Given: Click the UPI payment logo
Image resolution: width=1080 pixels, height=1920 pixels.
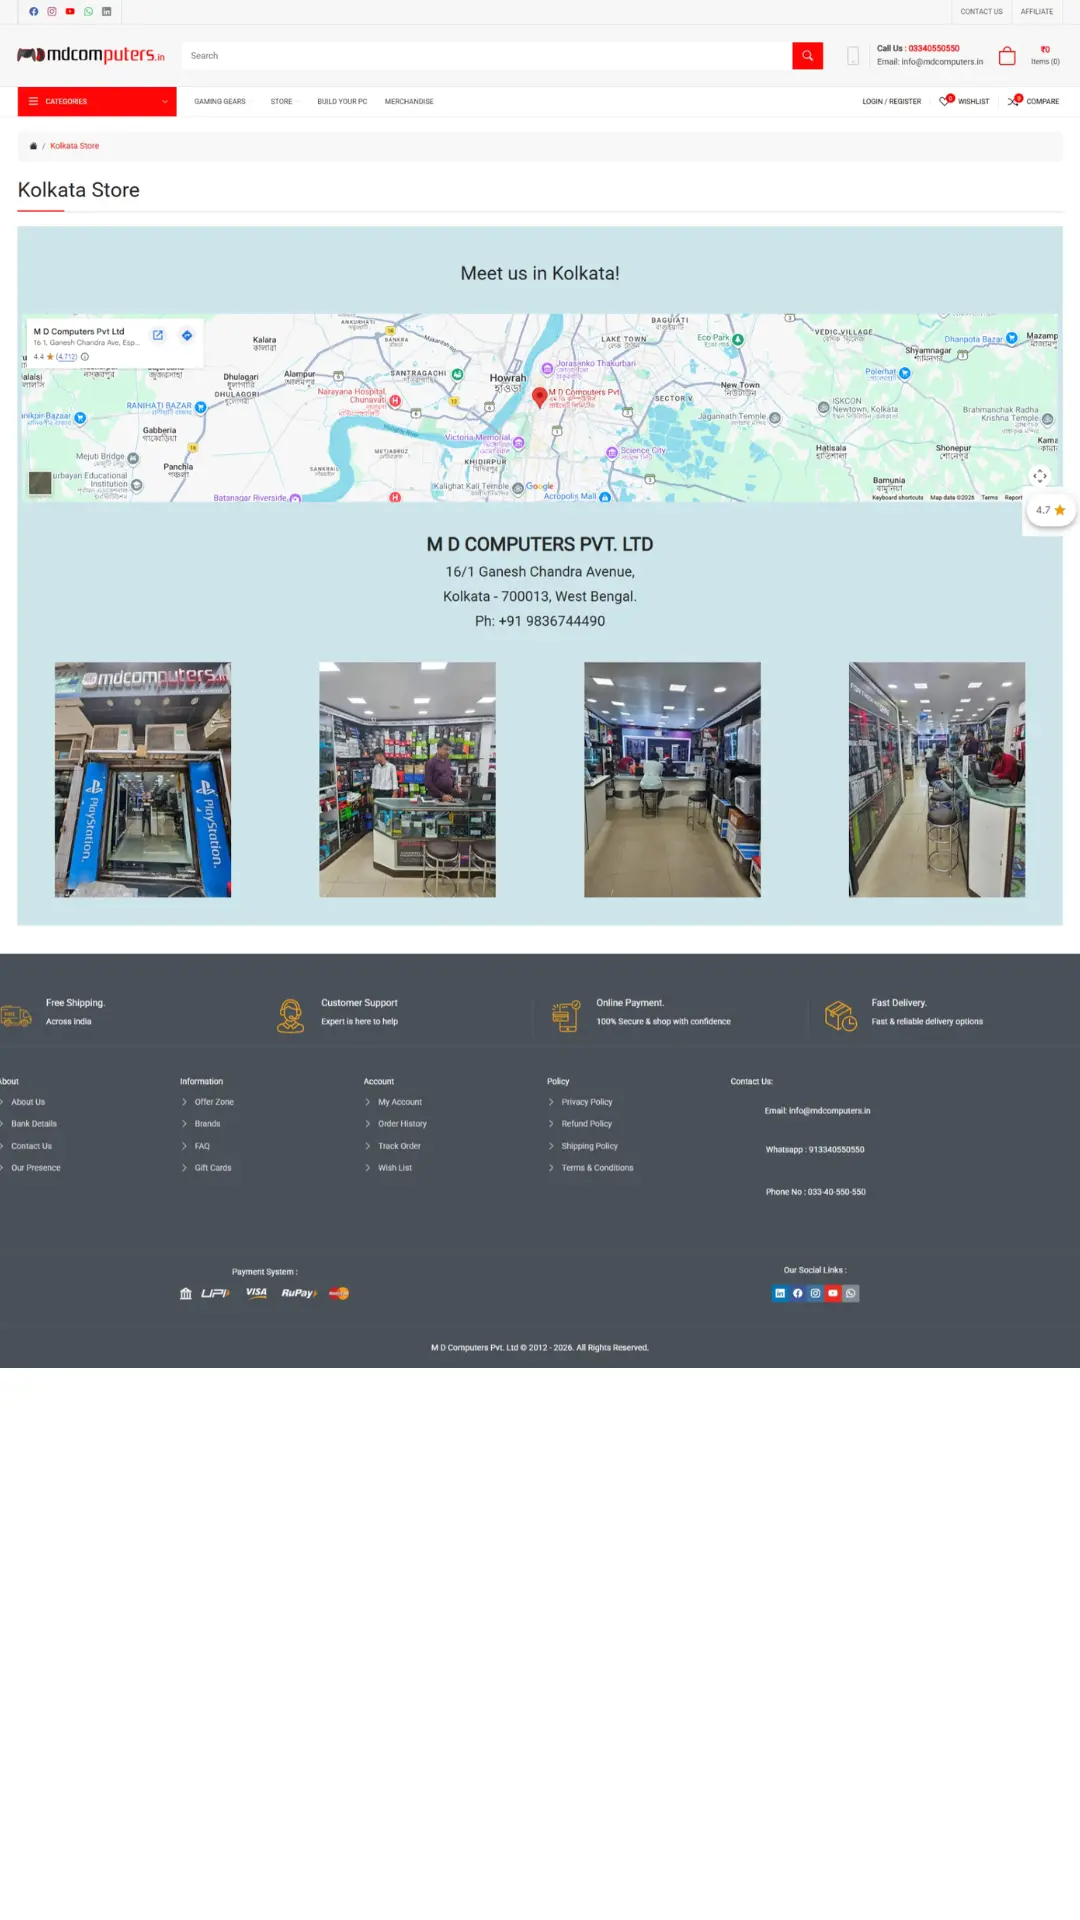Looking at the screenshot, I should click(215, 1293).
